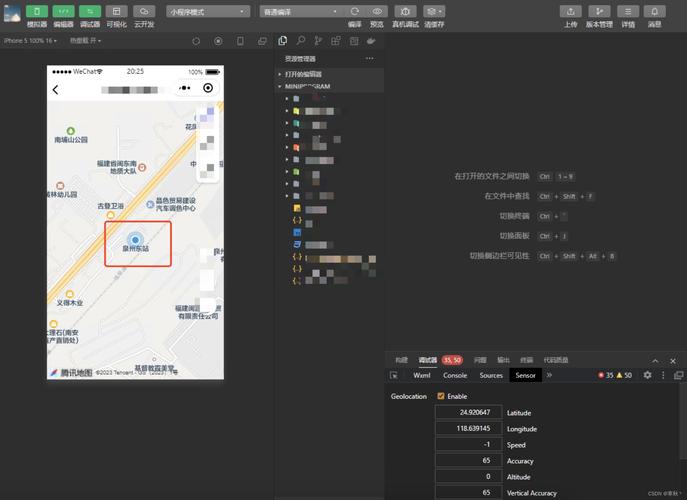Click the undock devtools window icon

[x=679, y=375]
